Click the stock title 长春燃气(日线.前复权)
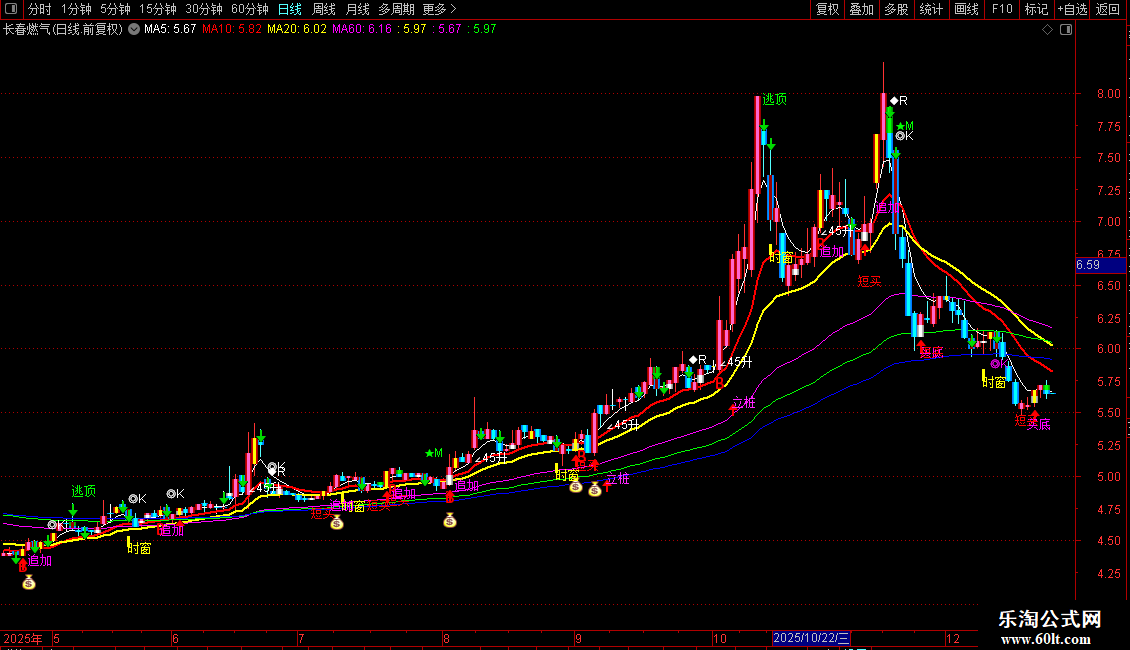 [63, 29]
